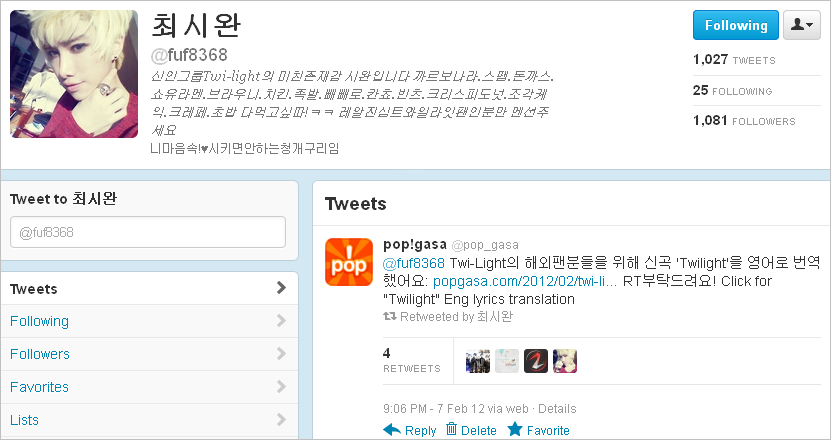Screen dimensions: 831x440
Task: Click the Favorite star icon
Action: 515,429
